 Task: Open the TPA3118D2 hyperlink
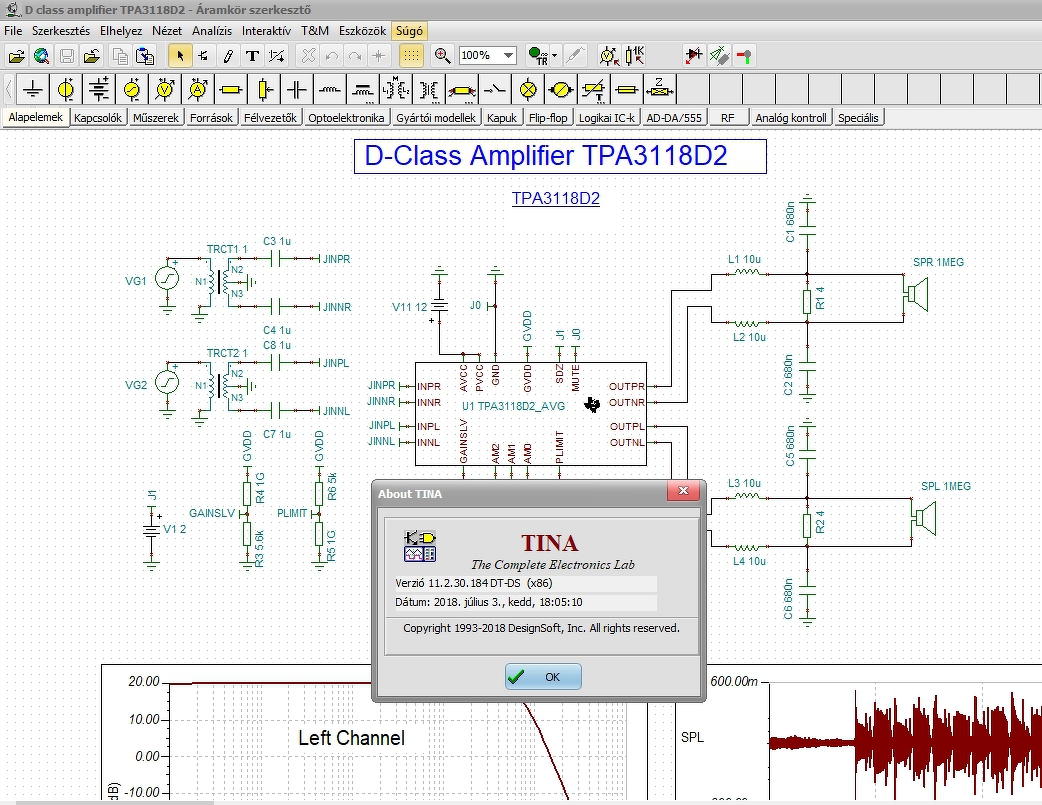click(x=556, y=198)
